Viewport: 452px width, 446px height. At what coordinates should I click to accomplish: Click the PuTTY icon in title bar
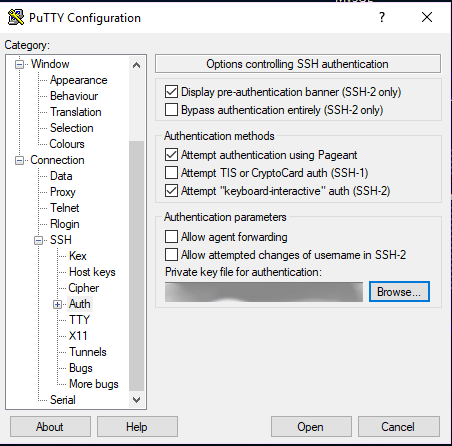pos(16,17)
